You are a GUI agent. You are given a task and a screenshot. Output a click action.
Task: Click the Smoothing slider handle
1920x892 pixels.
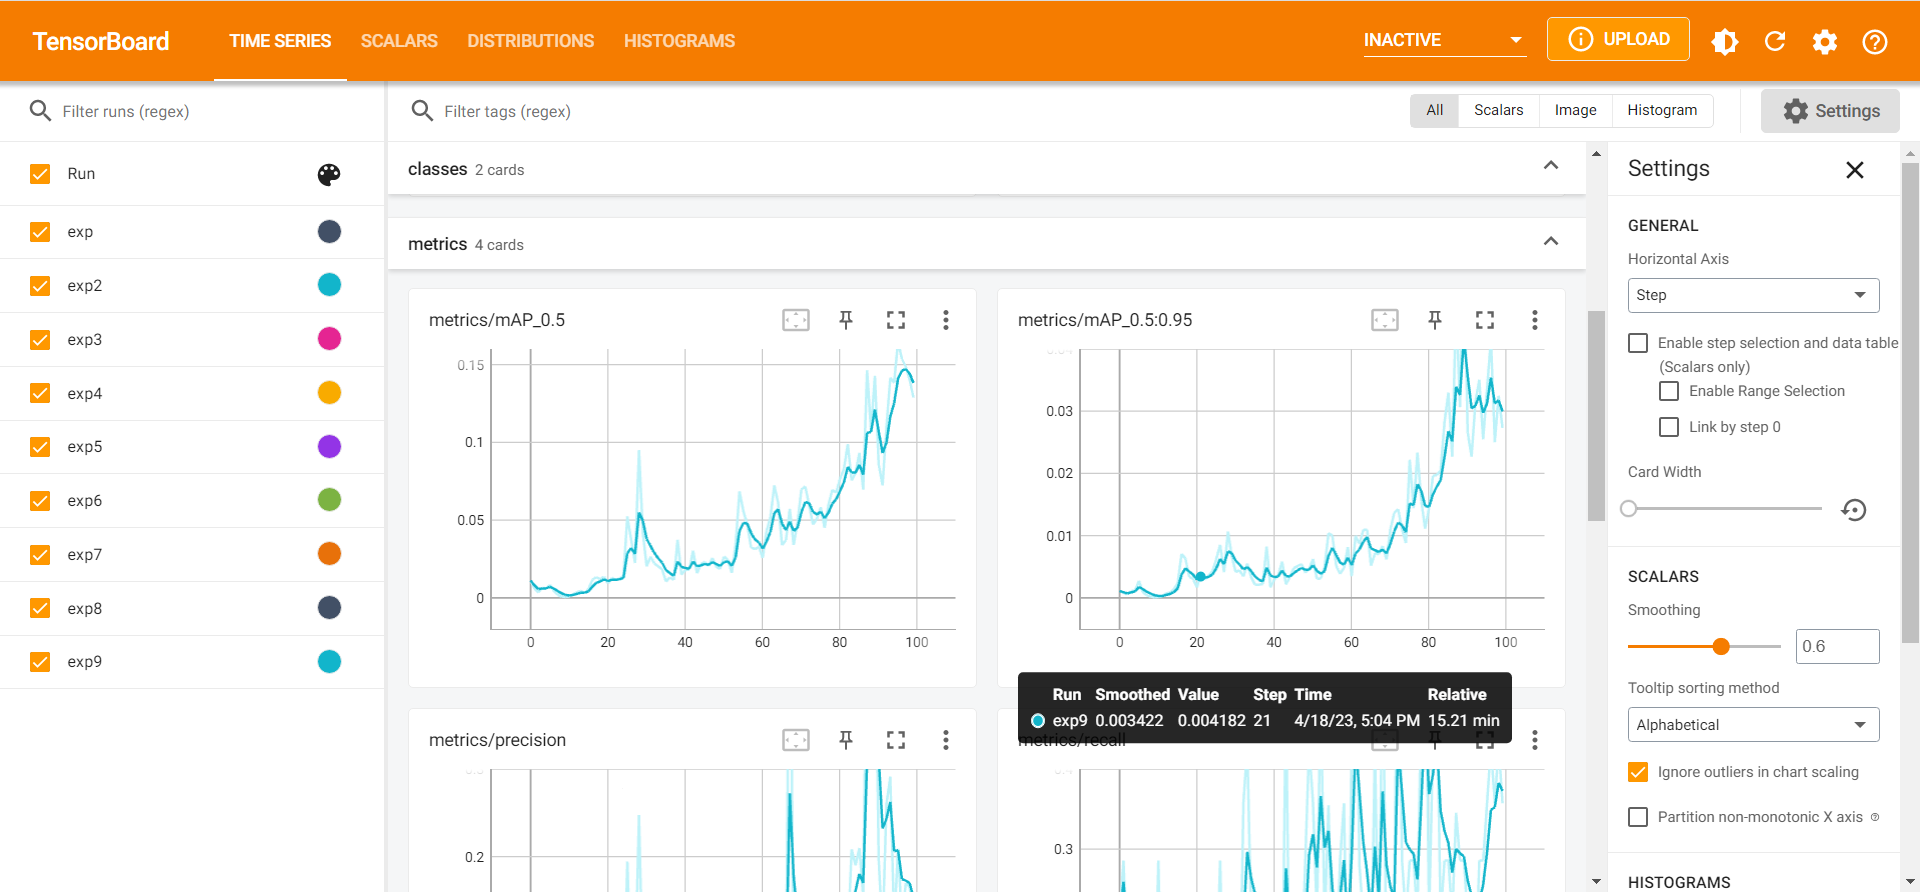1721,647
